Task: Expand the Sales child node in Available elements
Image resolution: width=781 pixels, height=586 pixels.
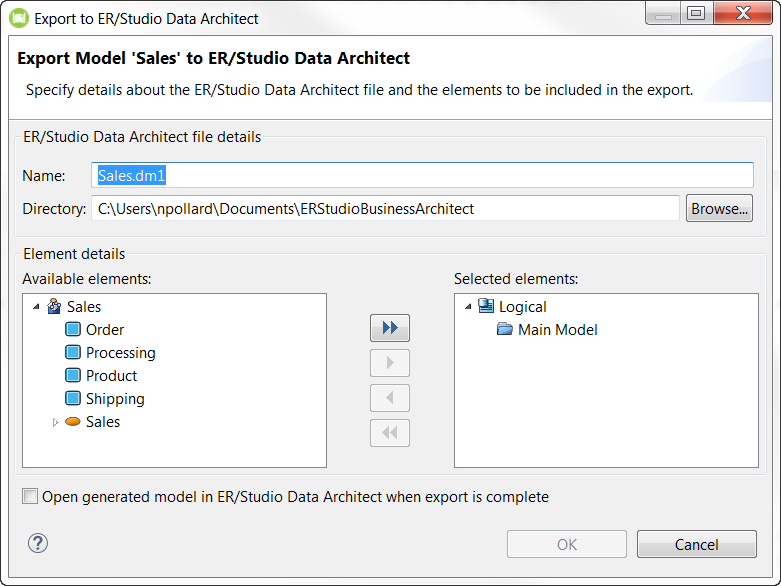Action: tap(55, 422)
